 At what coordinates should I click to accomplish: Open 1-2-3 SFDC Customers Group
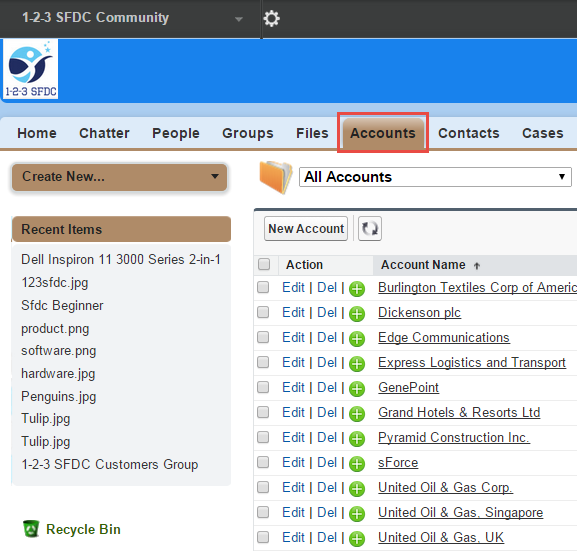(x=110, y=465)
